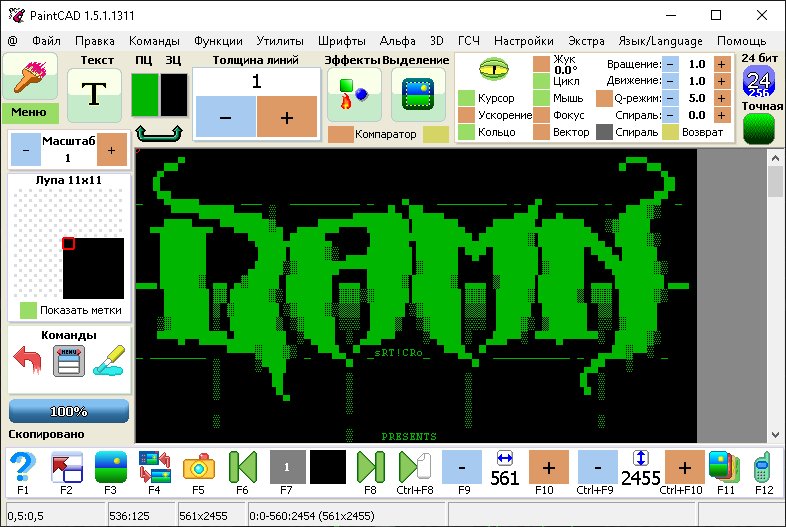This screenshot has height=527, width=786.
Task: Click the 100% progress bar
Action: tap(69, 411)
